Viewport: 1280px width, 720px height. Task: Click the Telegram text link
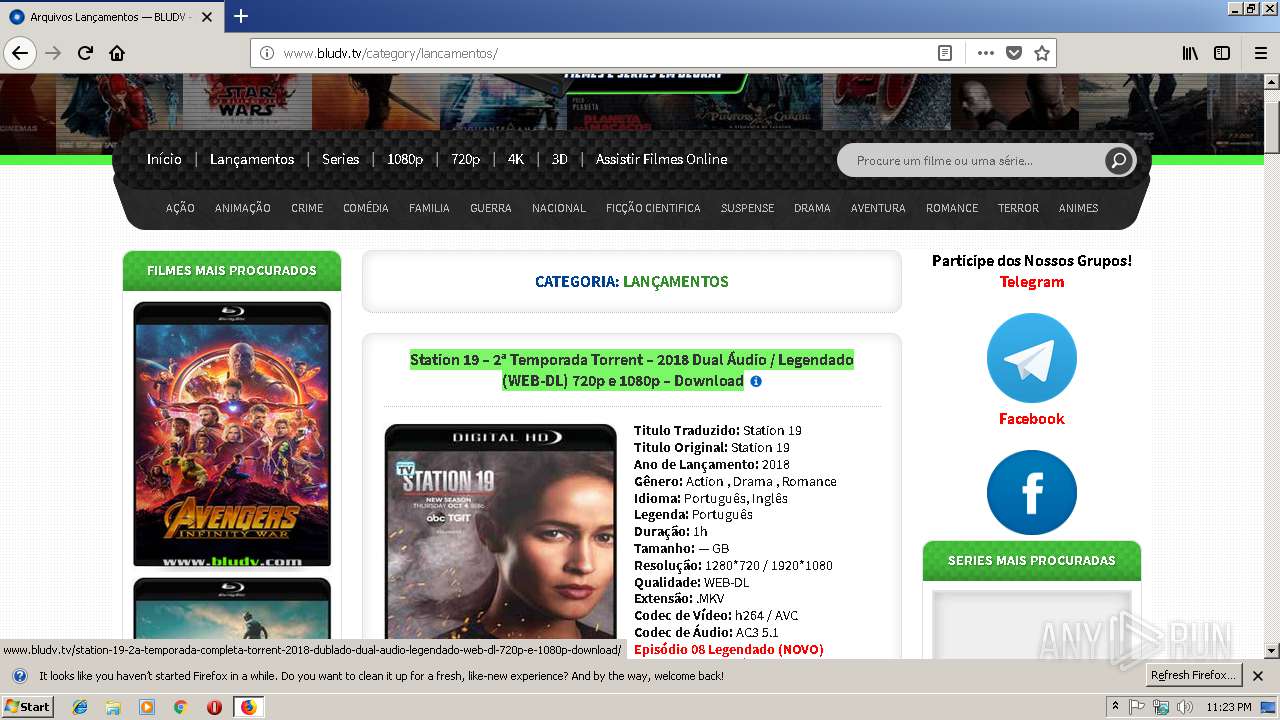(x=1031, y=282)
